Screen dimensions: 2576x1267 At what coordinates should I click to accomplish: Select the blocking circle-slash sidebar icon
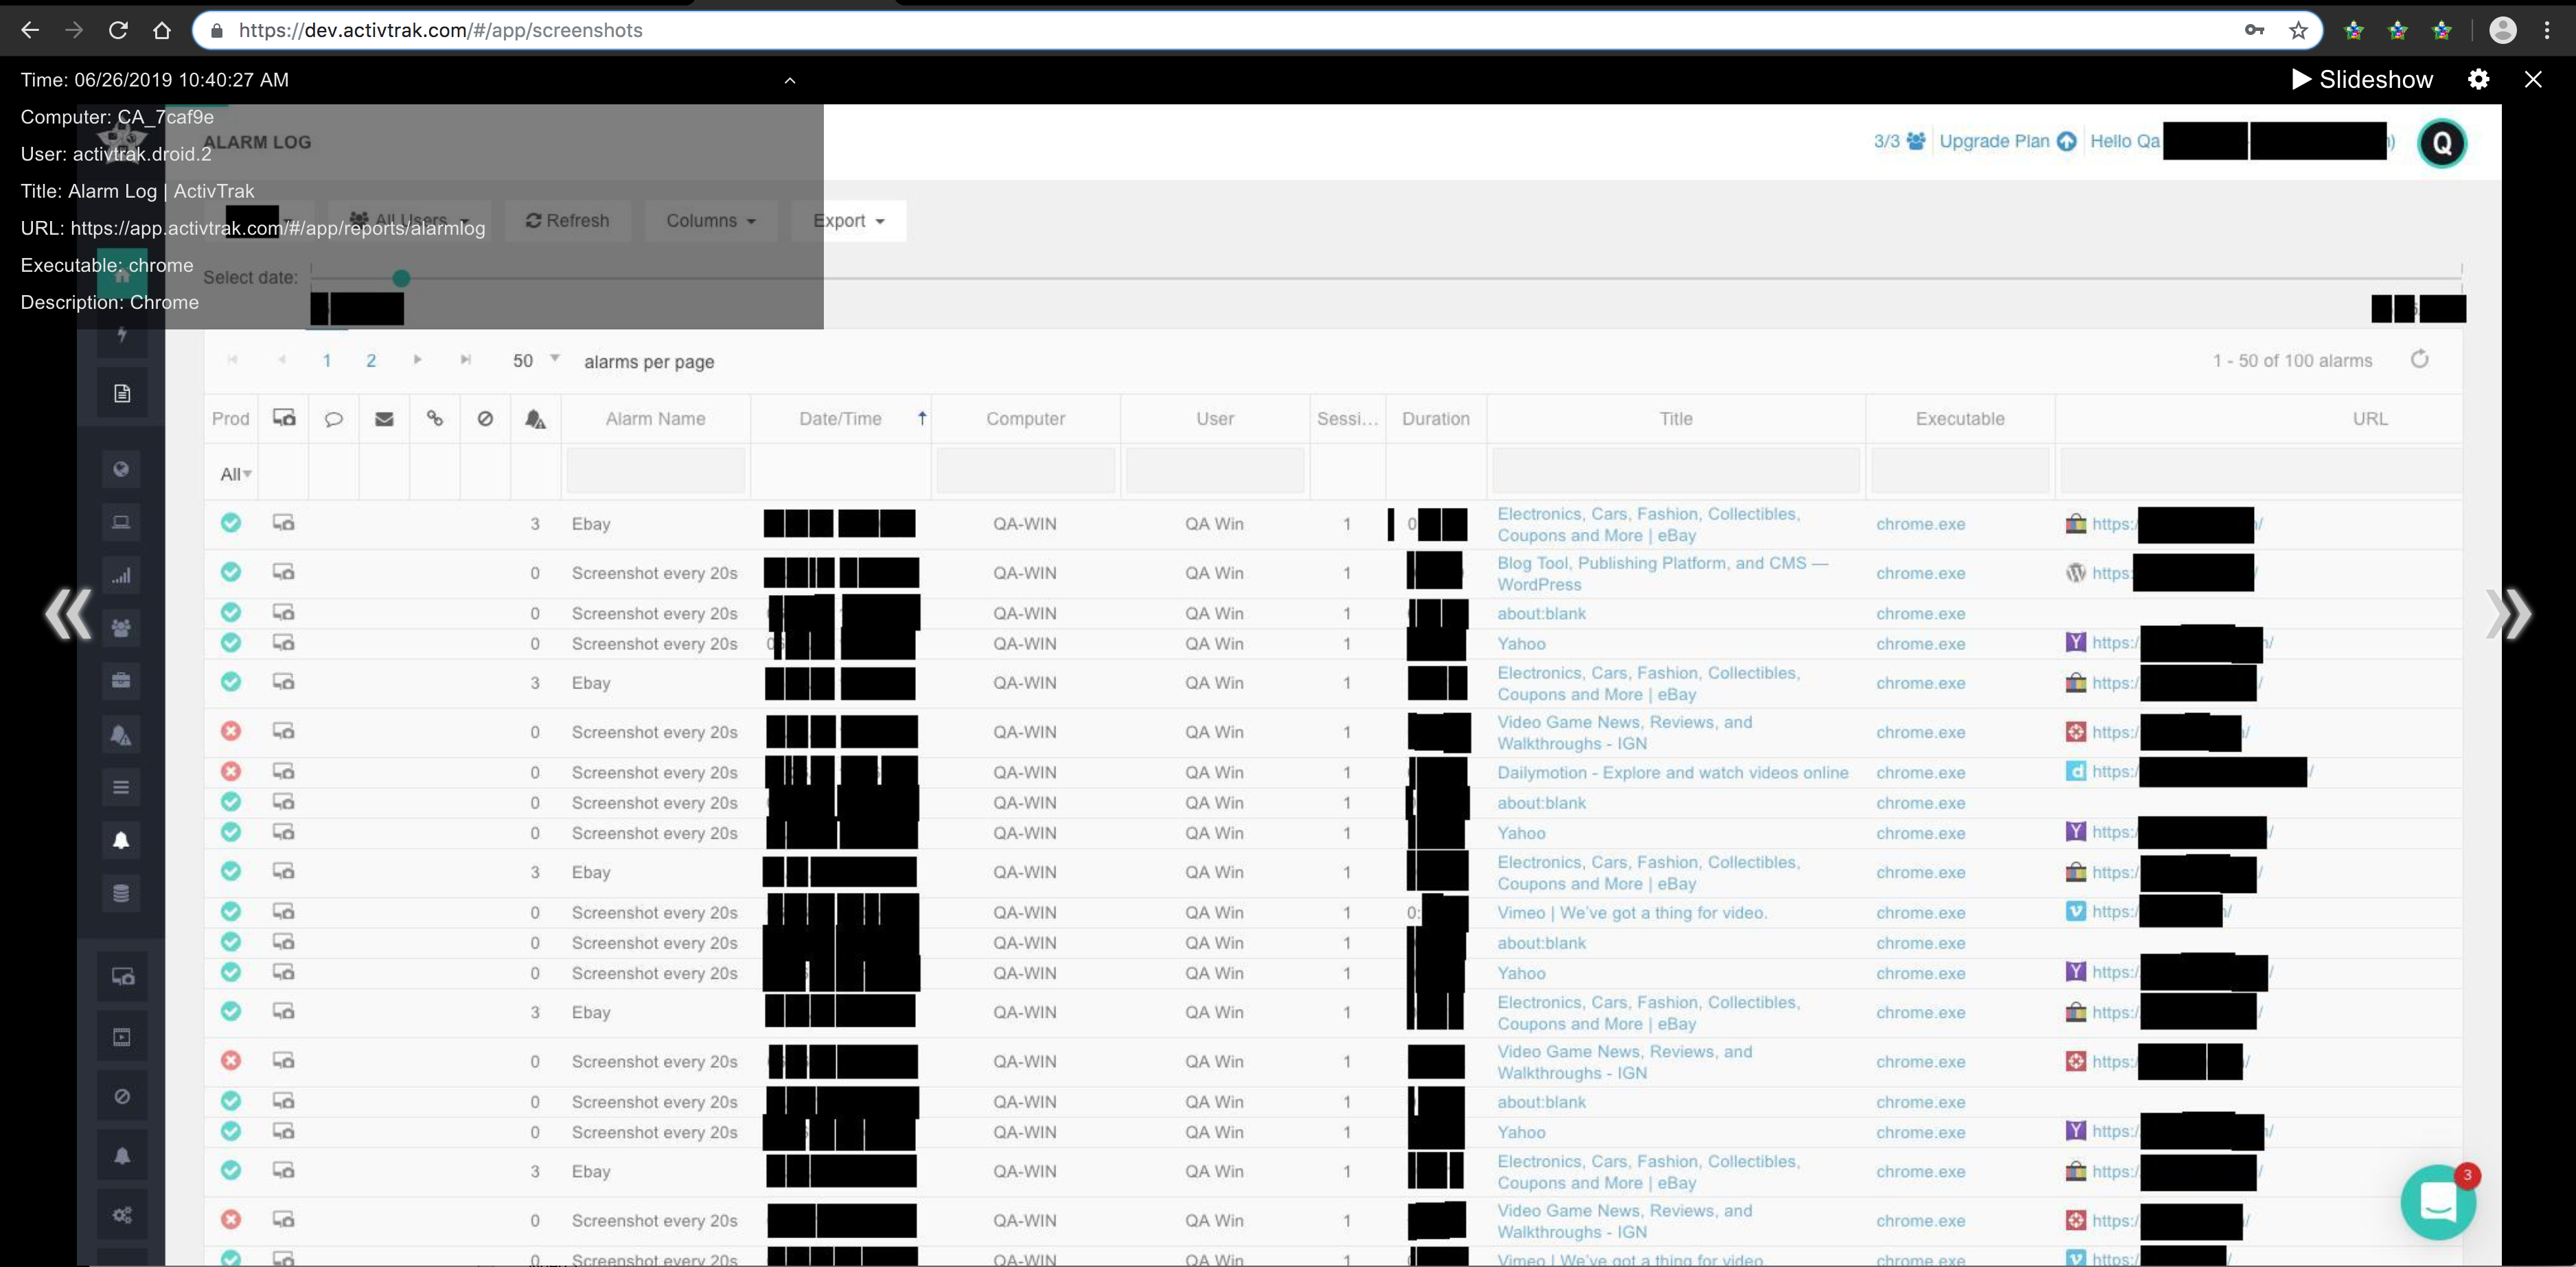[122, 1096]
